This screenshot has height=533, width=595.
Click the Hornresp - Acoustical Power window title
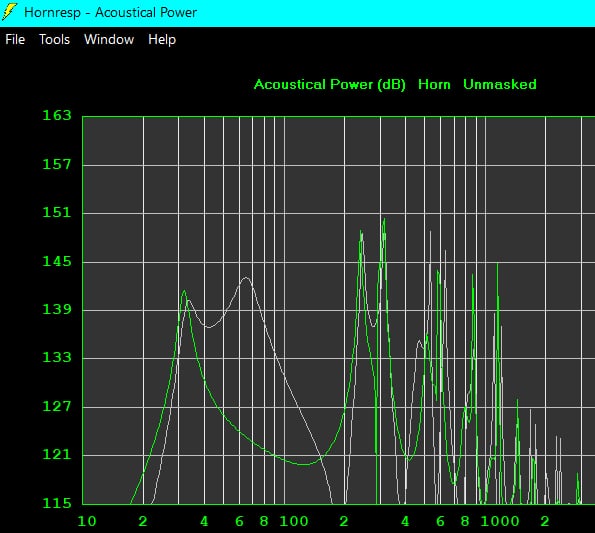tap(110, 13)
